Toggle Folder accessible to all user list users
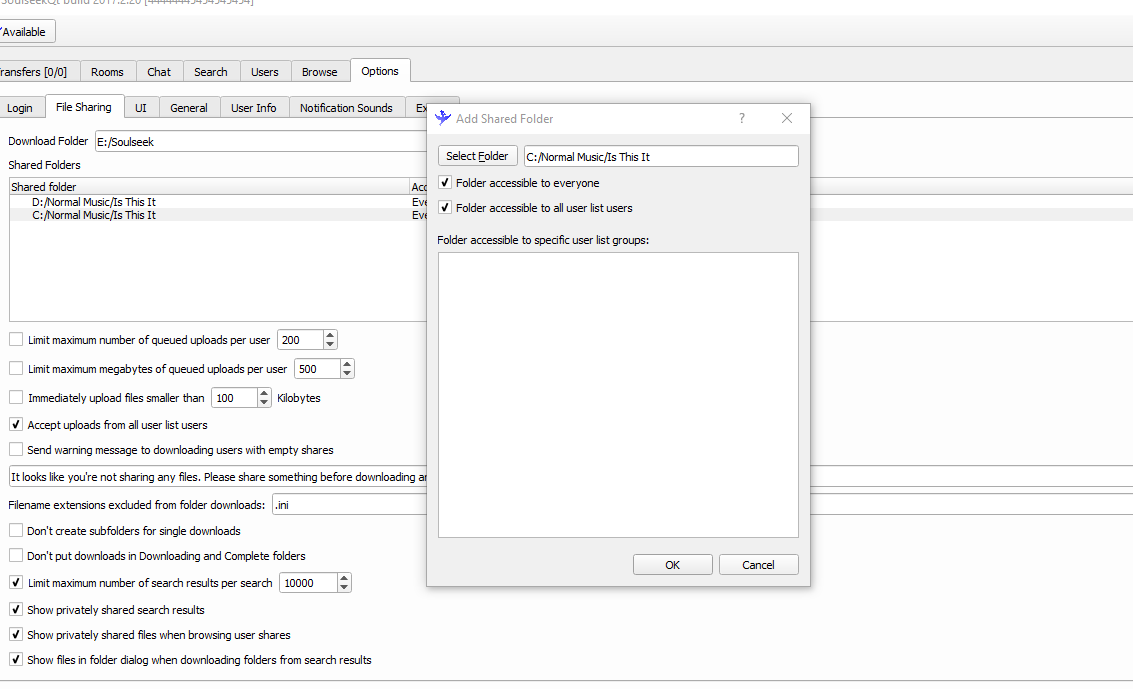This screenshot has height=689, width=1133. pos(445,207)
